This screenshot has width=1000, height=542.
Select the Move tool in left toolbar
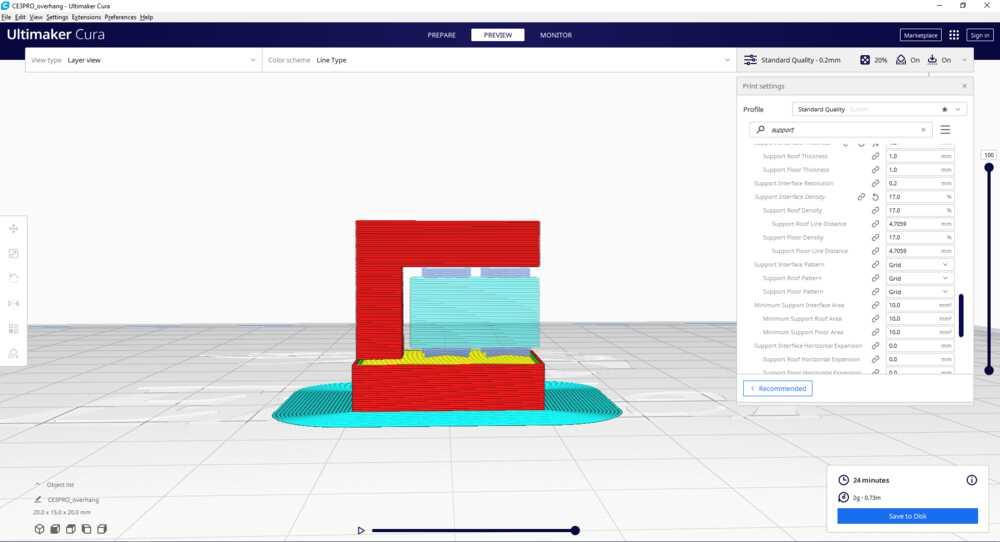click(x=14, y=229)
